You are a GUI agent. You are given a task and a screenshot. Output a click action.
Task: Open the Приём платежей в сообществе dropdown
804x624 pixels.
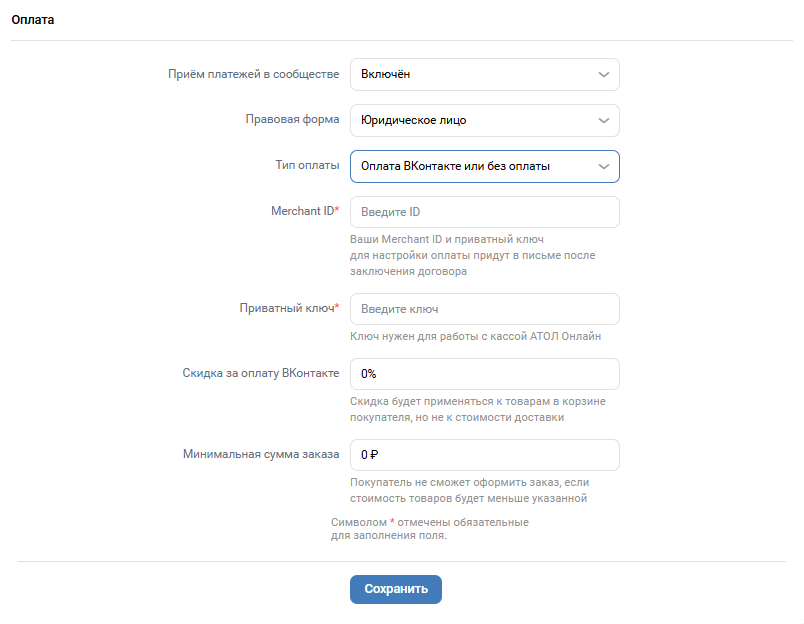tap(485, 75)
